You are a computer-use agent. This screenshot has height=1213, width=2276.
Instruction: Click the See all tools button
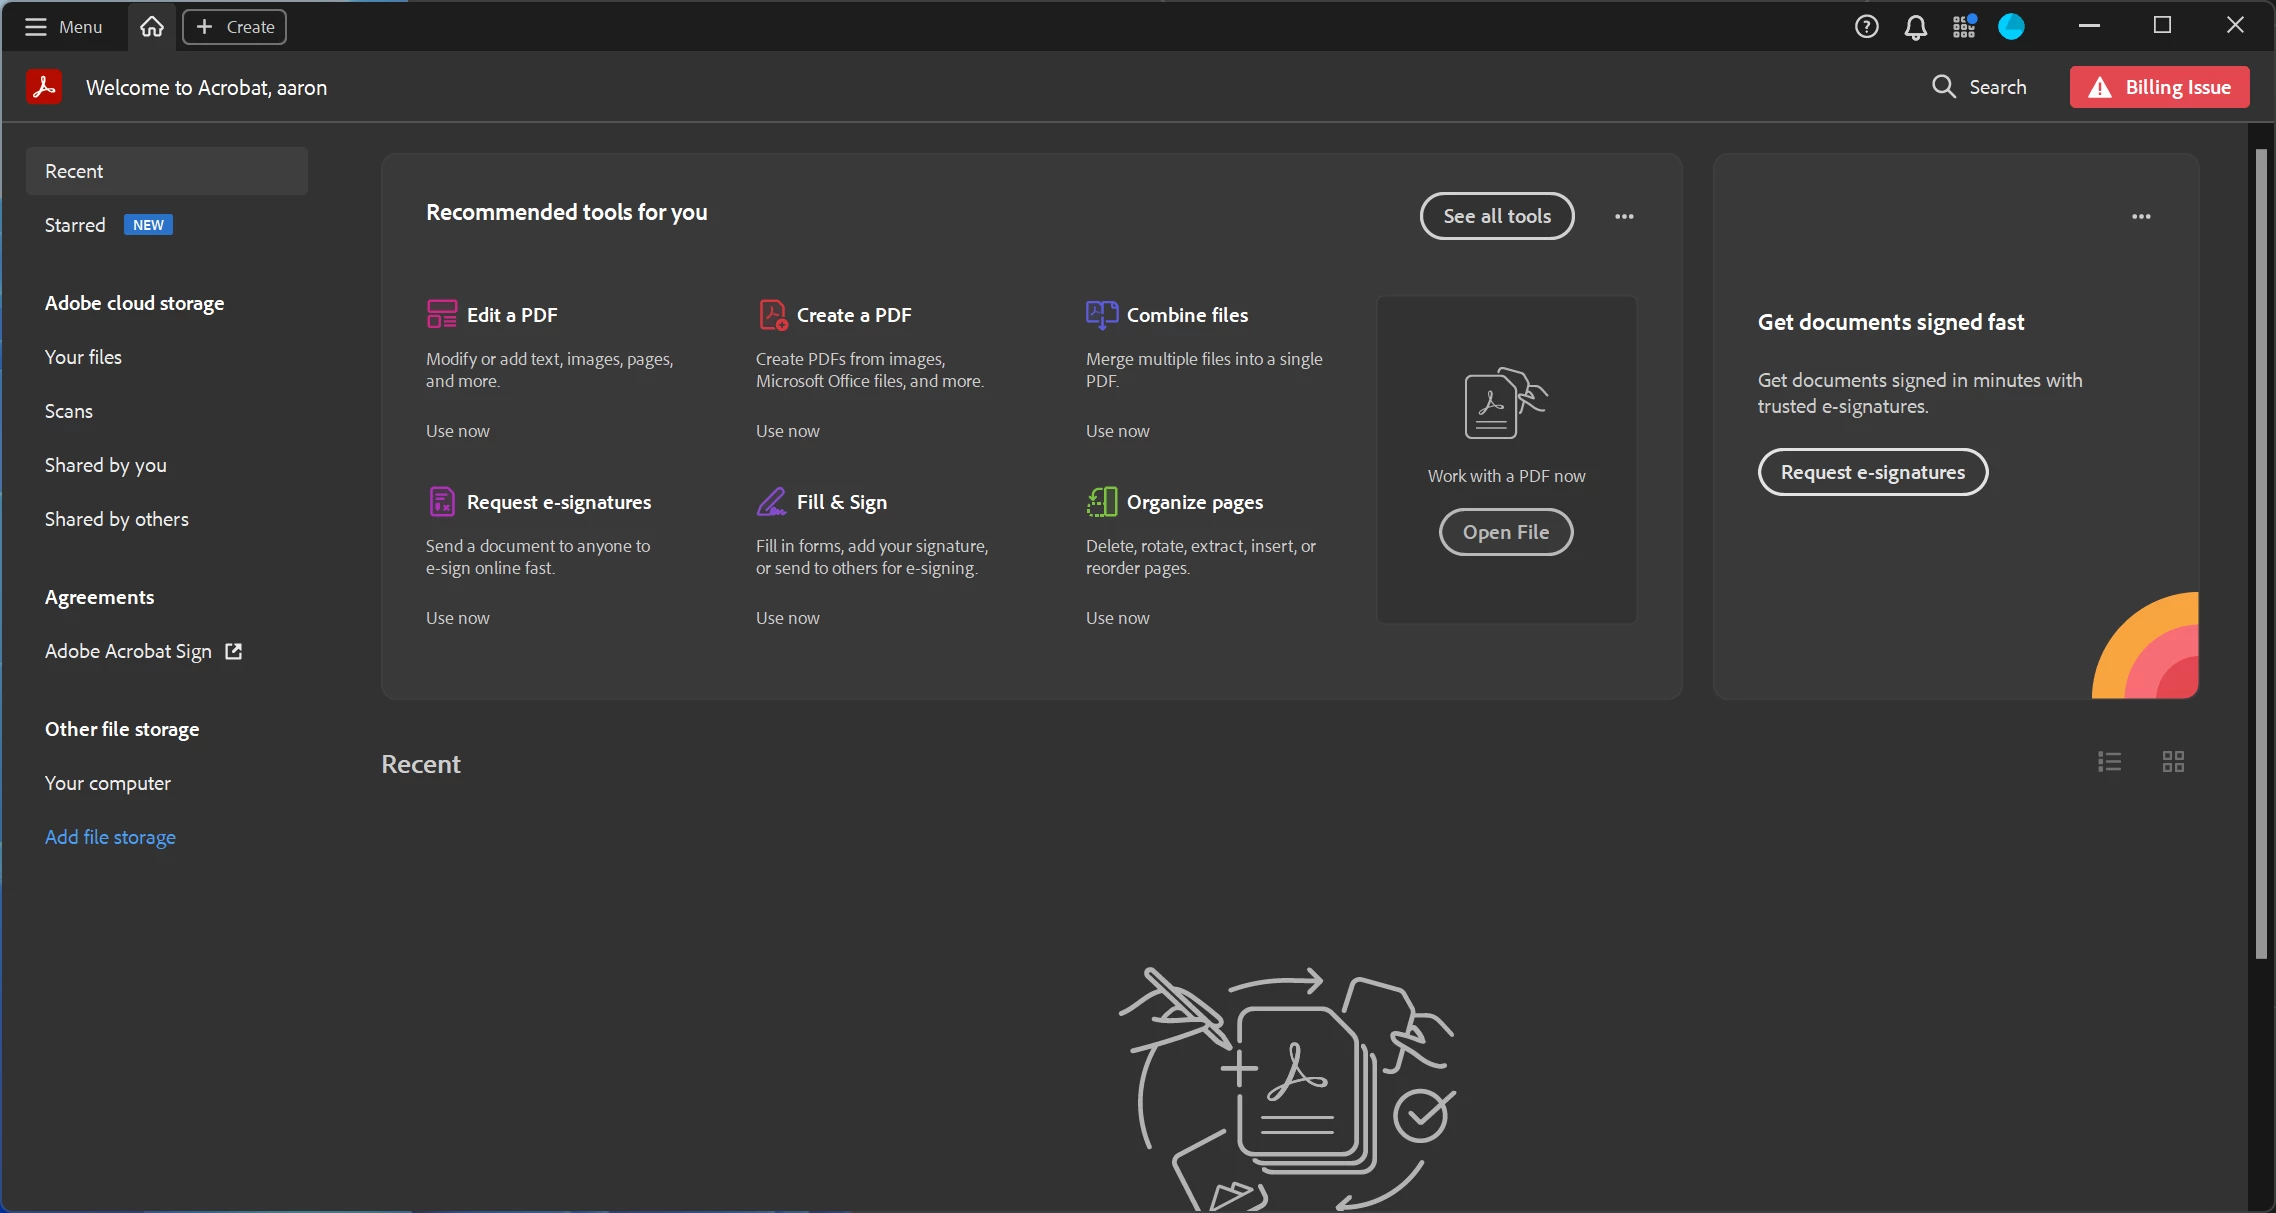coord(1496,216)
